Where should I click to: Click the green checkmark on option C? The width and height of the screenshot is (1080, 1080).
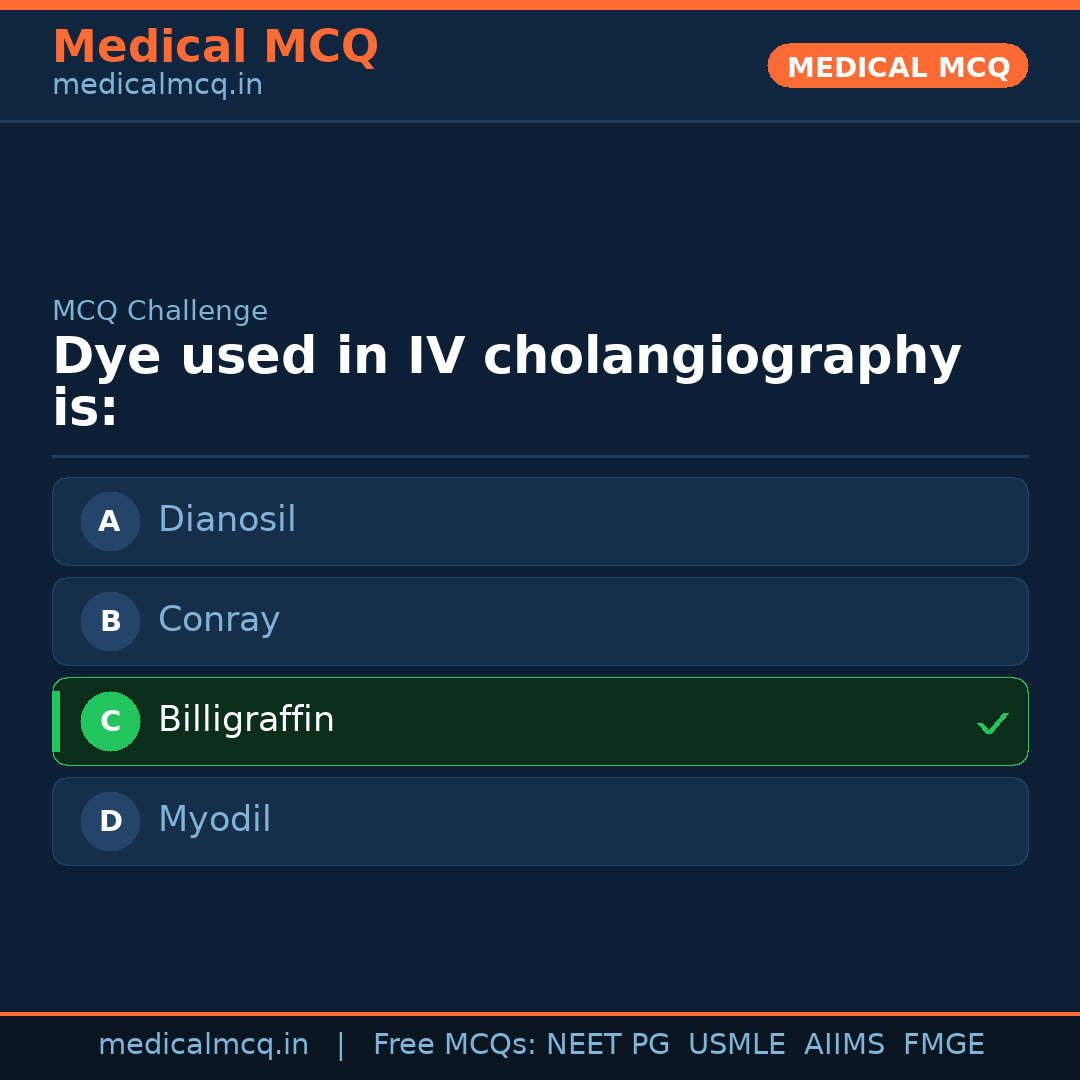992,722
